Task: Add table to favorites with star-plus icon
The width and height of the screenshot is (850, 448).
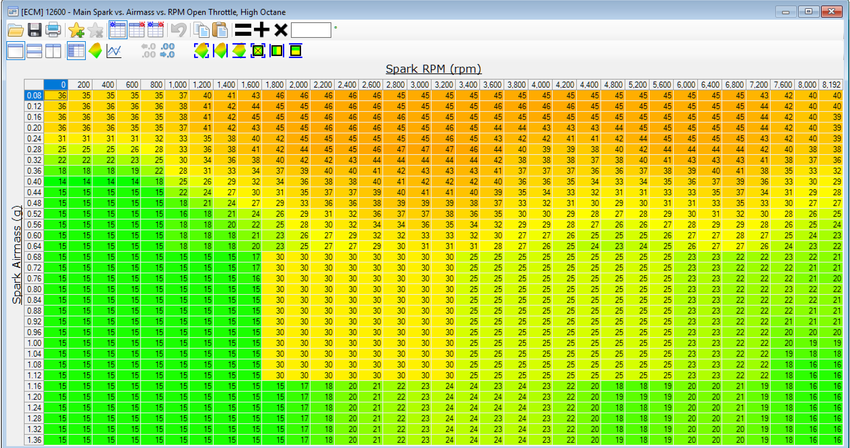Action: (77, 30)
